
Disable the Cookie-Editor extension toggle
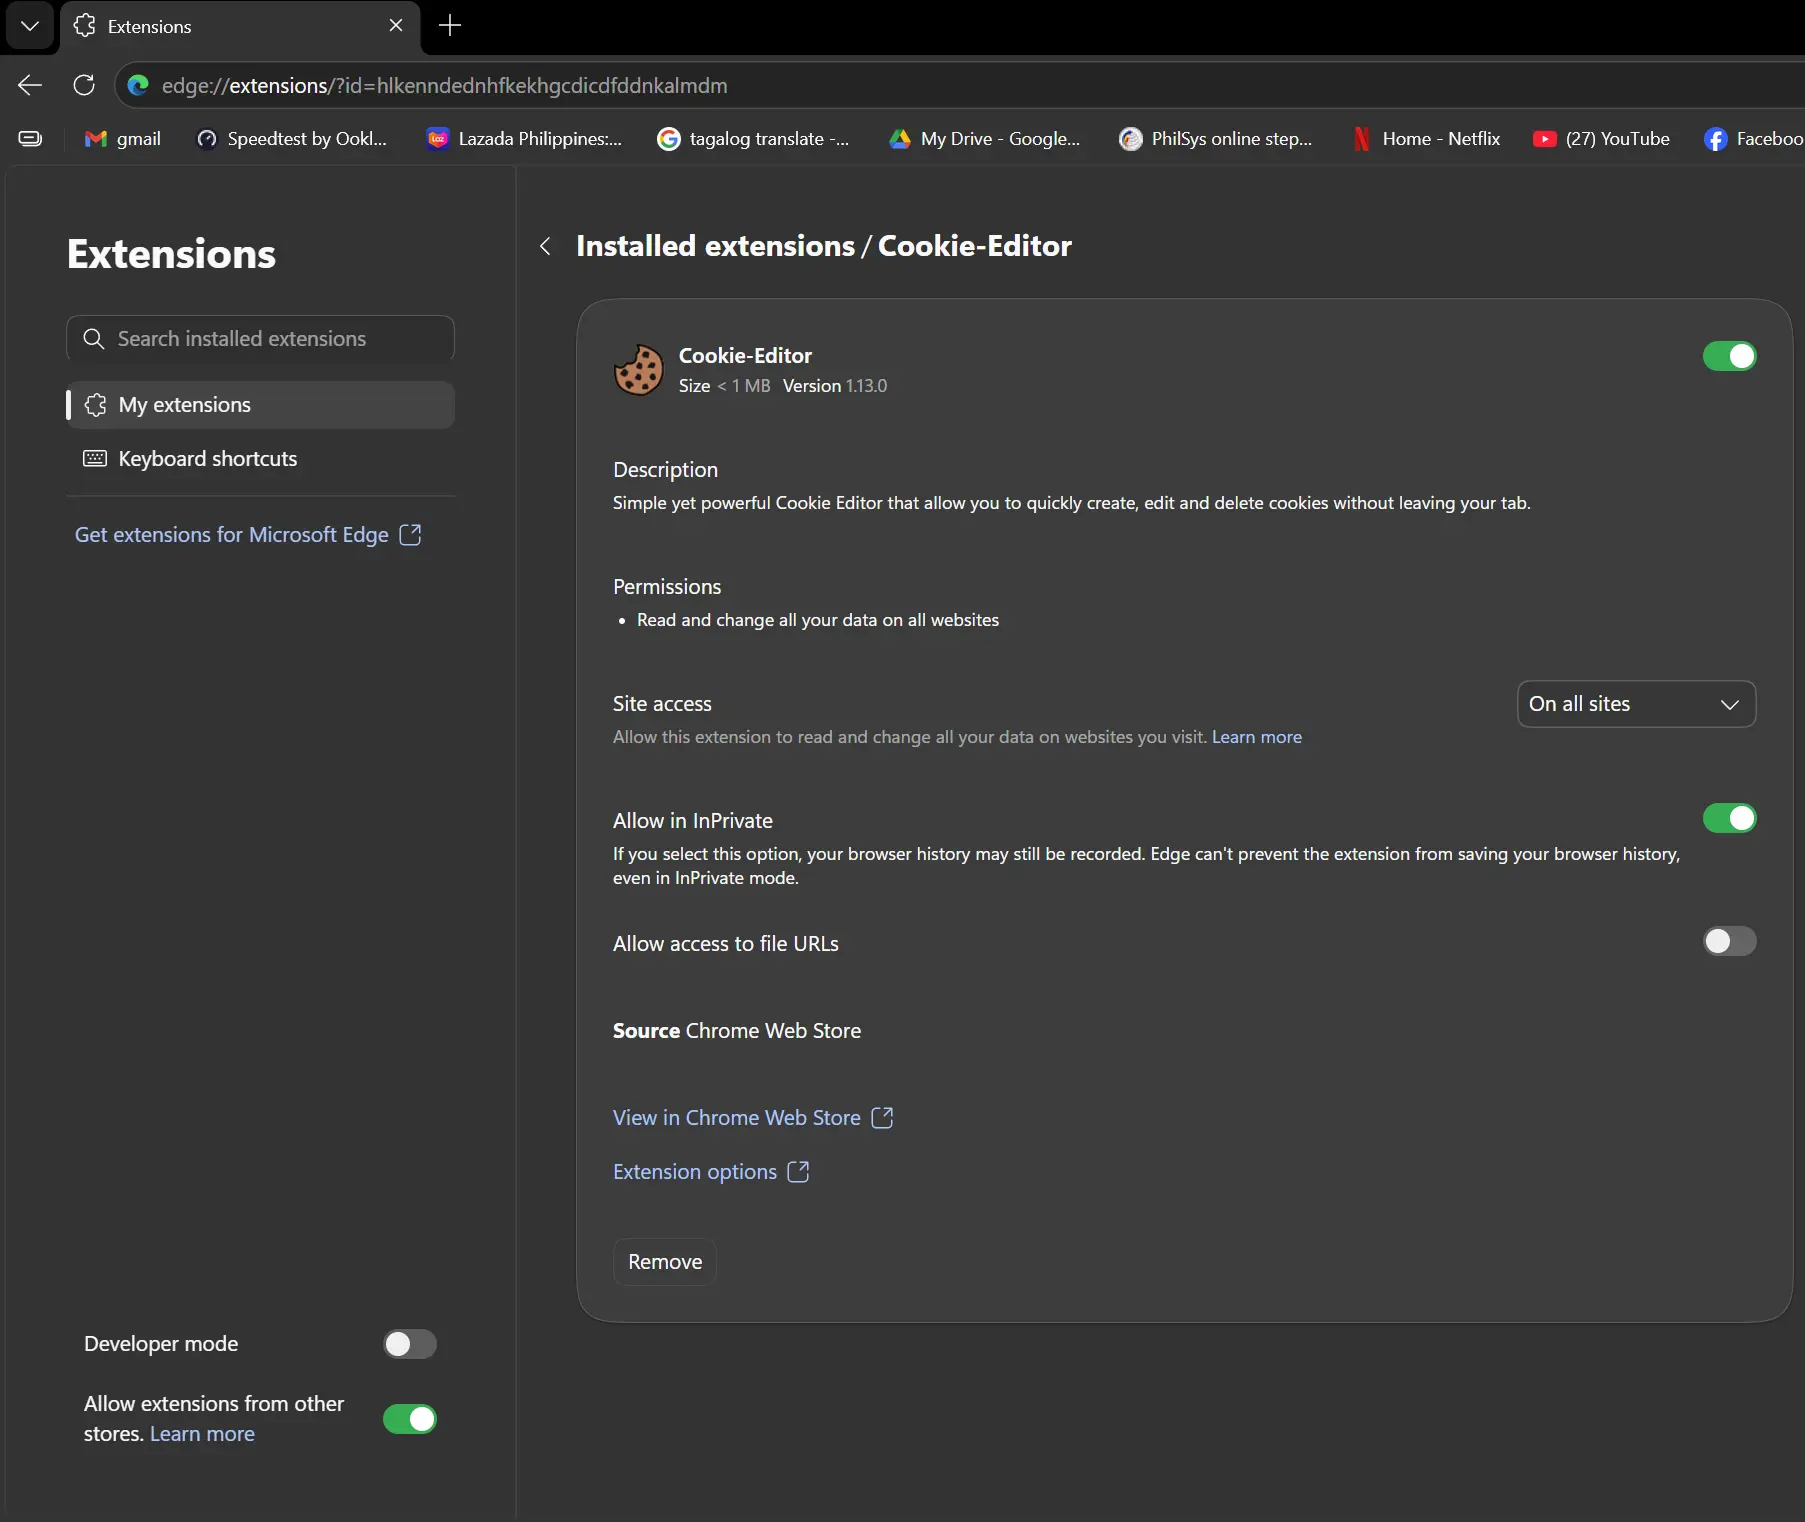[x=1729, y=356]
